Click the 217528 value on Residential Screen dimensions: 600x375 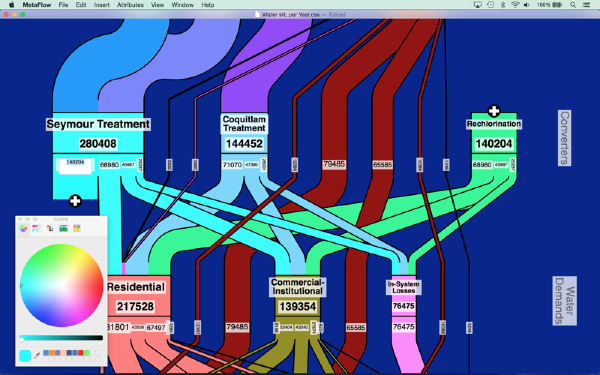135,307
